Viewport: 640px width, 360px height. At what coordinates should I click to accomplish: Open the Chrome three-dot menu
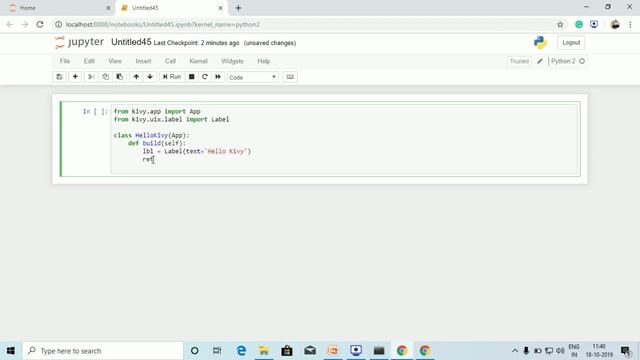point(631,24)
